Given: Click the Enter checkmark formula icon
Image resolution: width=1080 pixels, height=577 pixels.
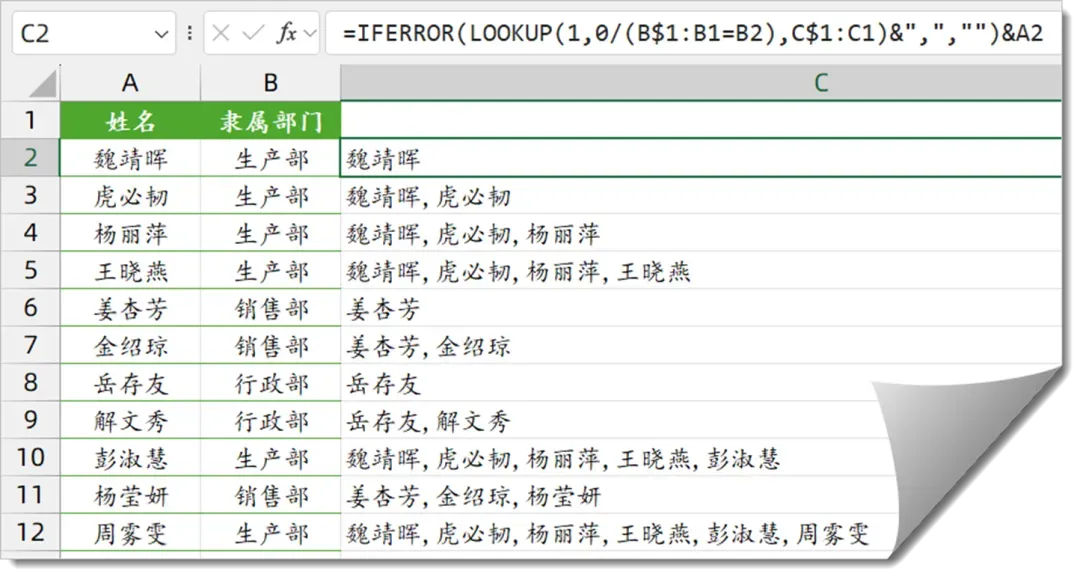Looking at the screenshot, I should coord(253,33).
